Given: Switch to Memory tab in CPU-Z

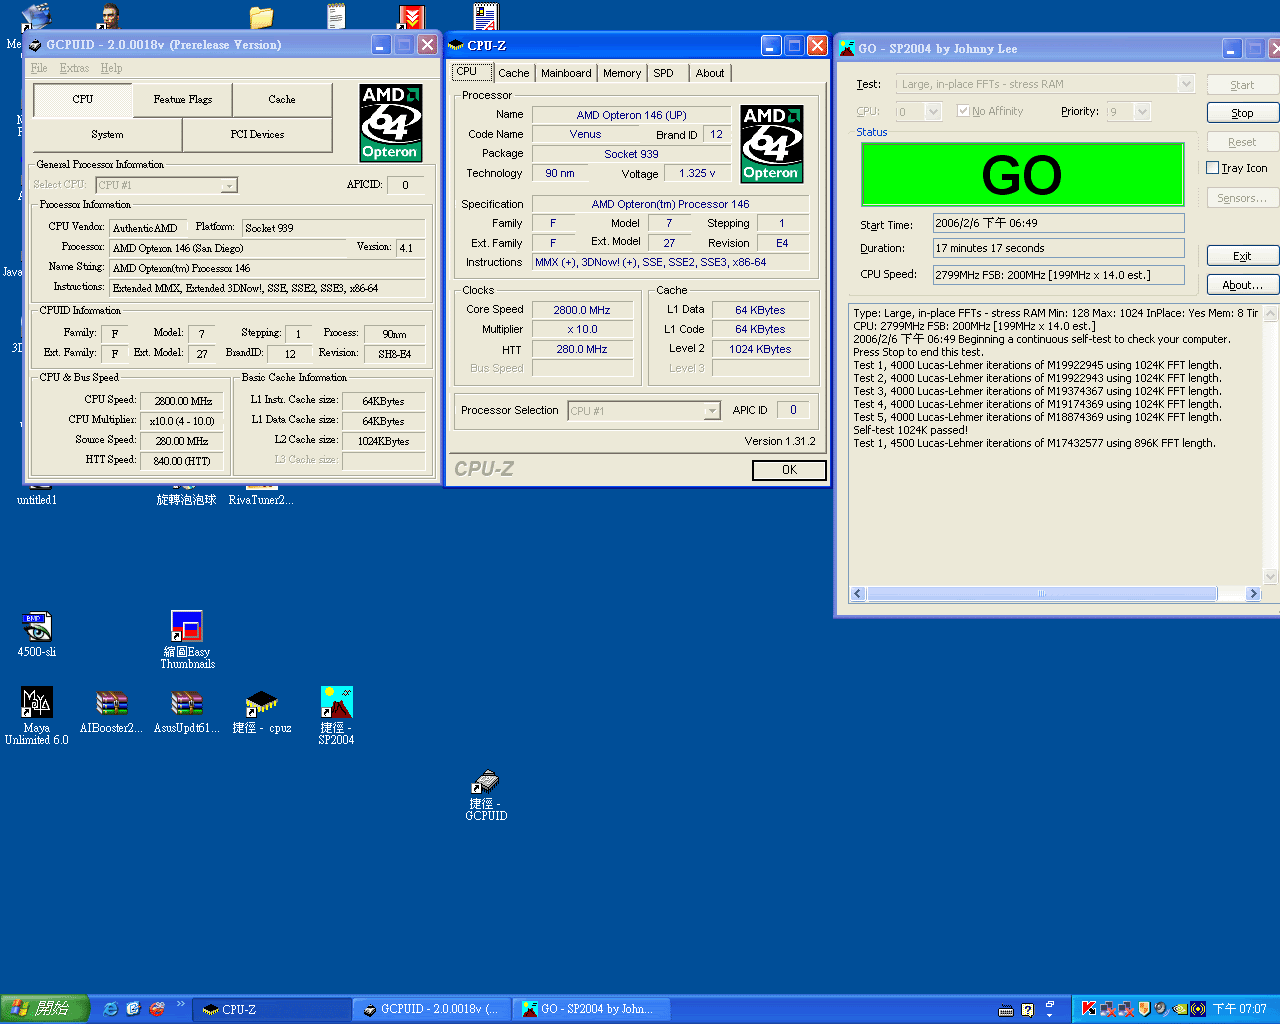Looking at the screenshot, I should coord(622,73).
